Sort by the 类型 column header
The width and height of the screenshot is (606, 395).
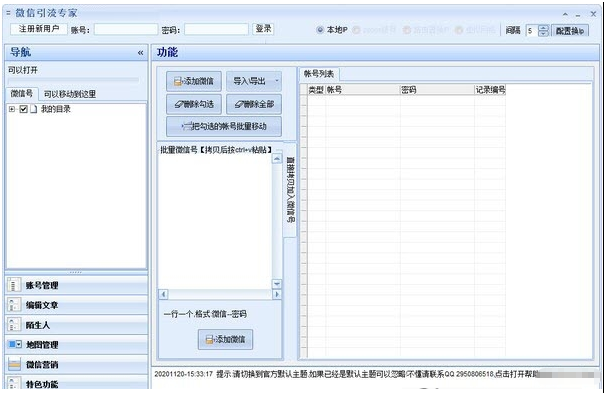pos(316,90)
